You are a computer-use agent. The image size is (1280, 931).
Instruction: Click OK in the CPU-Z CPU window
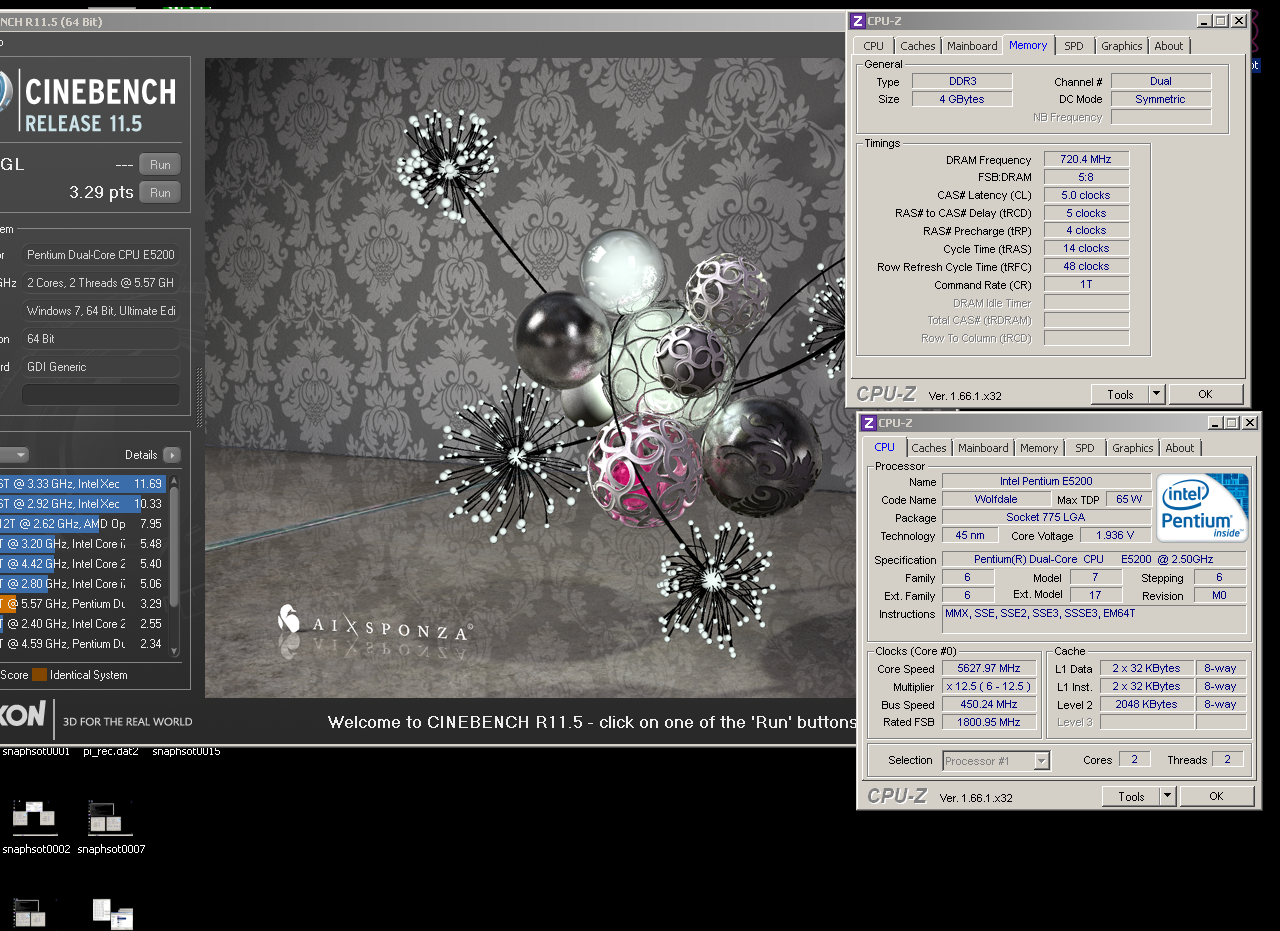pyautogui.click(x=1216, y=796)
